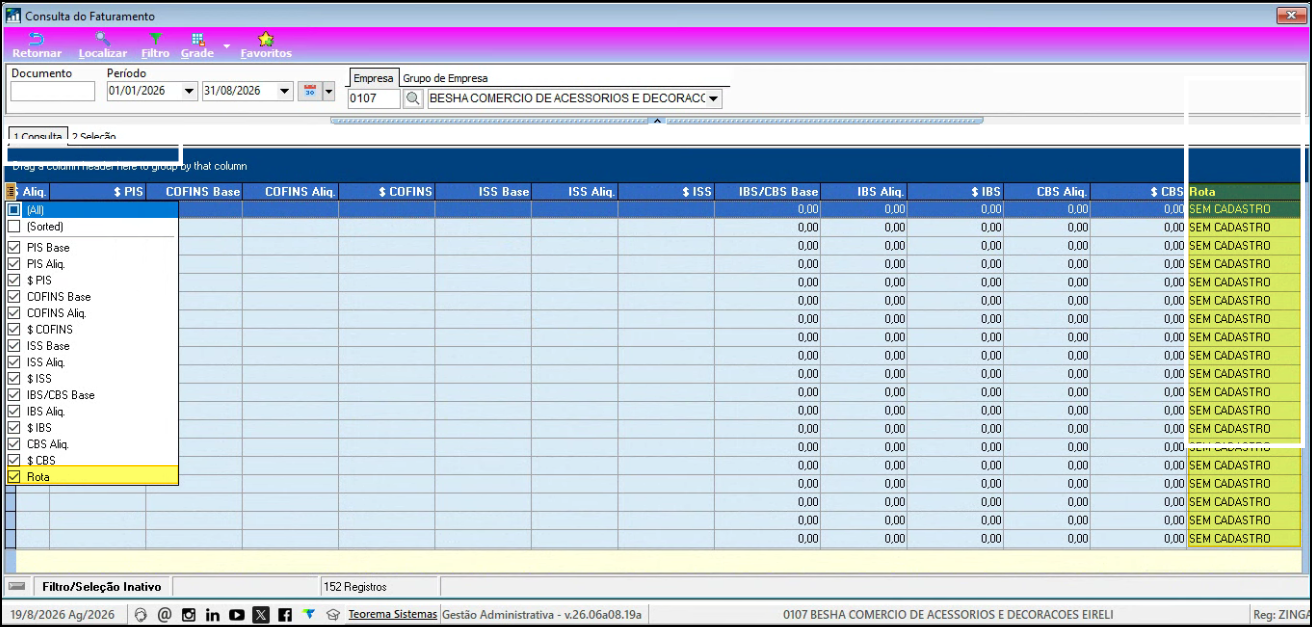The image size is (1312, 627).
Task: Open the start date dropdown 01/01/2026
Action: [x=190, y=91]
